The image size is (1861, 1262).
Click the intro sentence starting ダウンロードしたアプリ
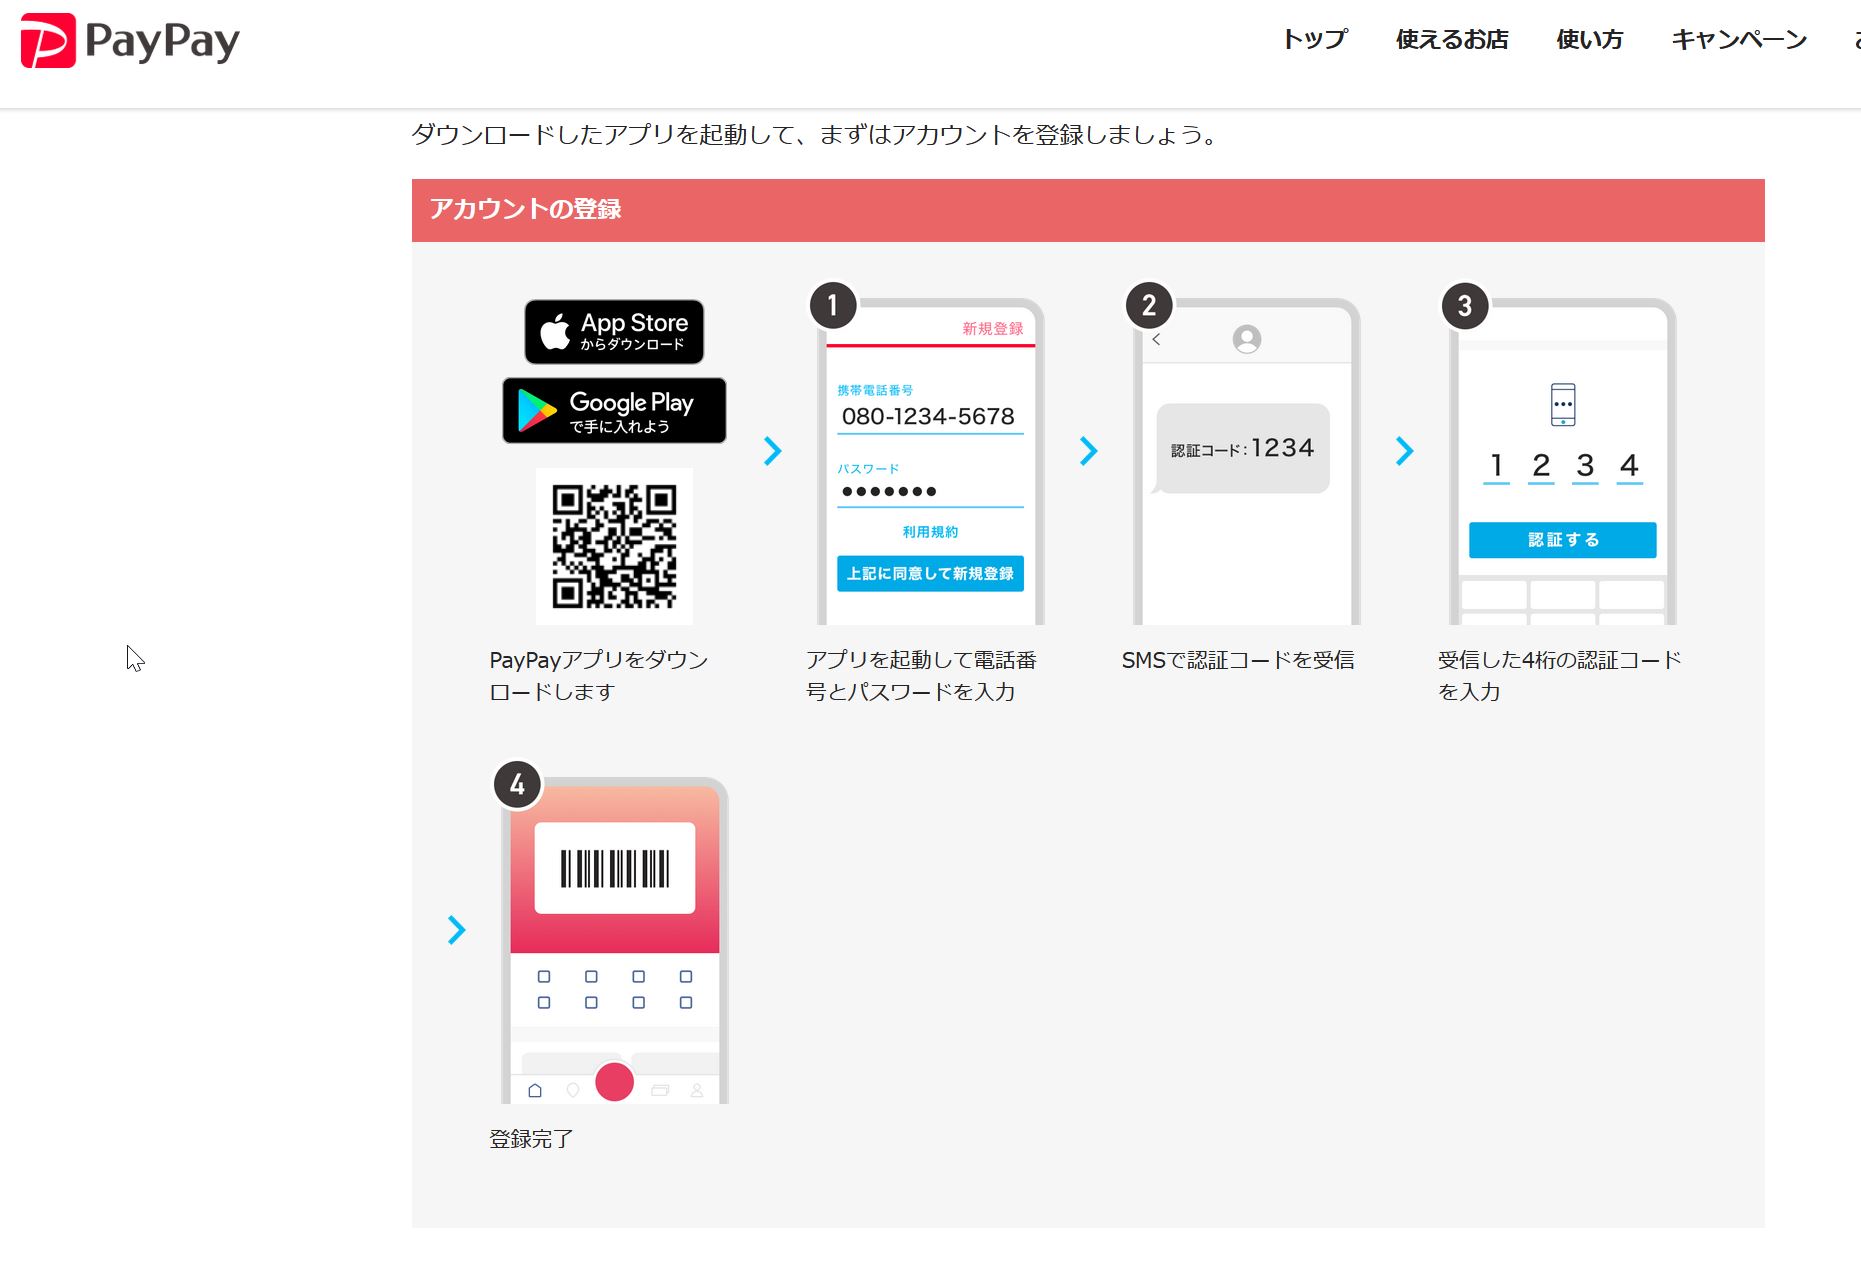(x=816, y=134)
